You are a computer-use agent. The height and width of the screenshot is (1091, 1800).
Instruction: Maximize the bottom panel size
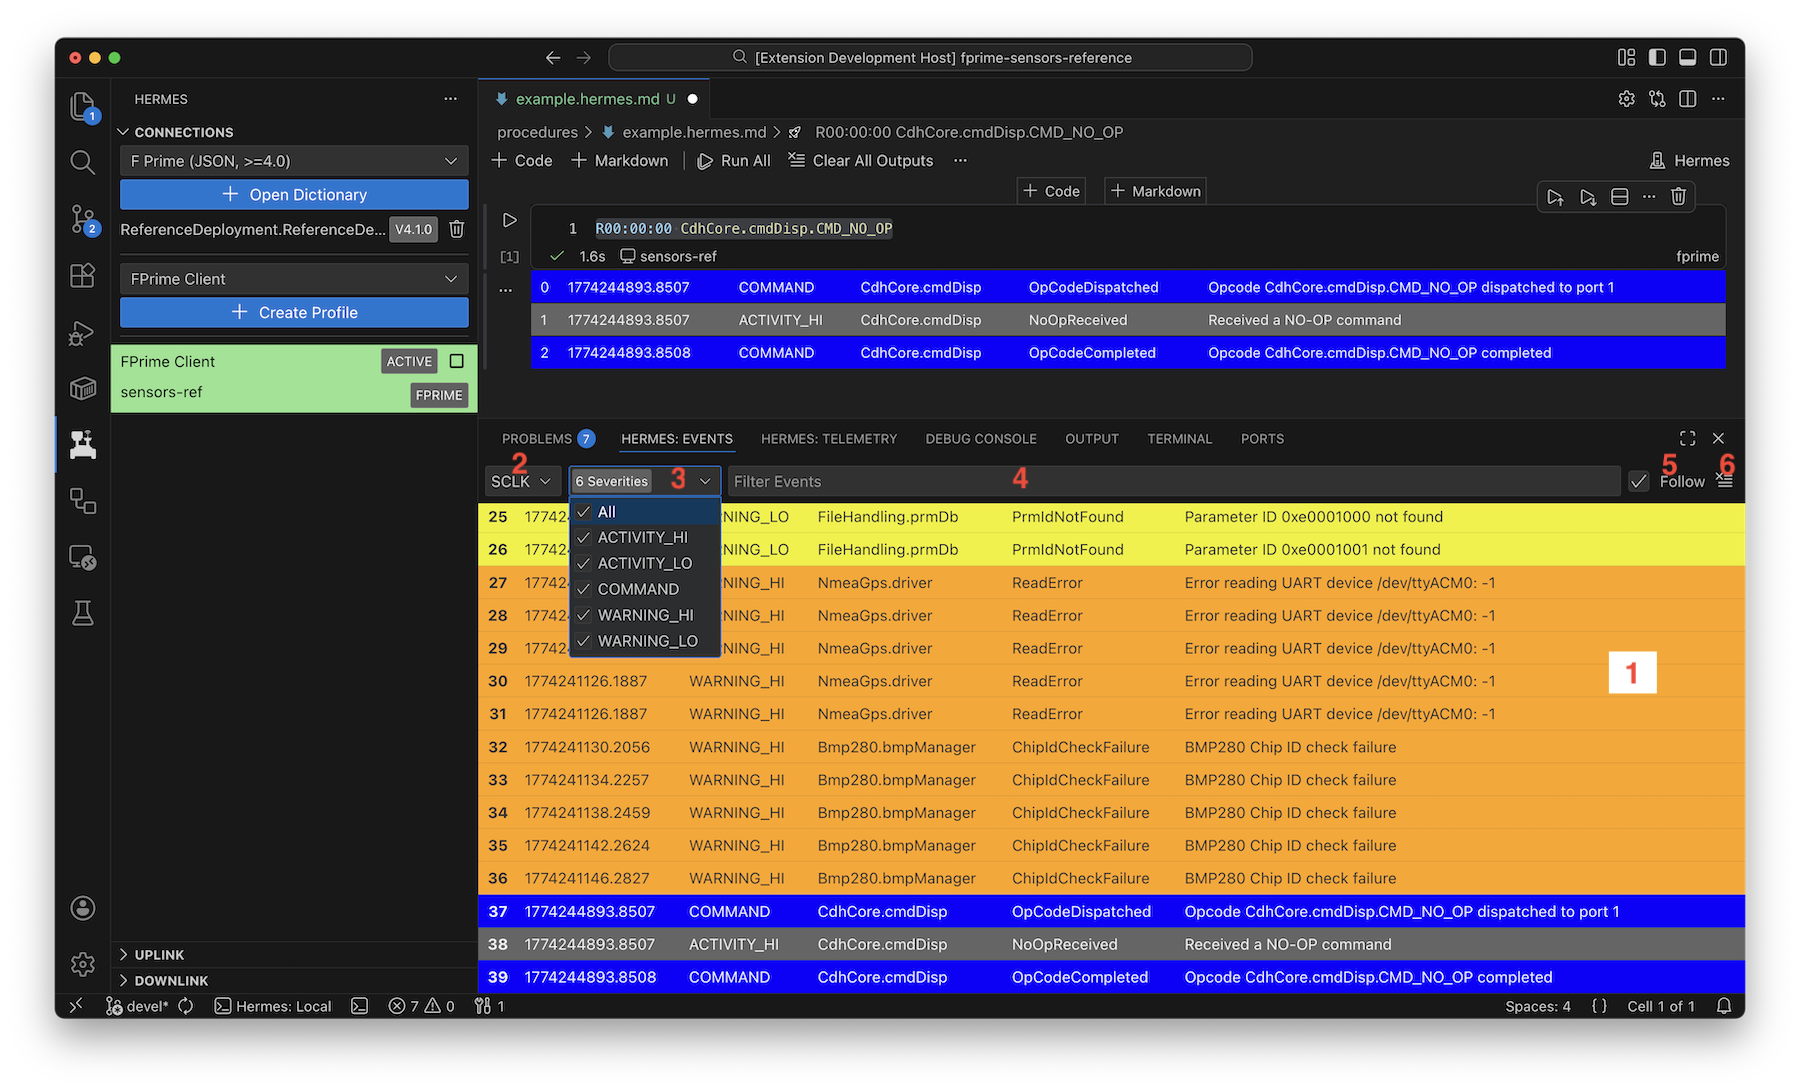(x=1688, y=438)
